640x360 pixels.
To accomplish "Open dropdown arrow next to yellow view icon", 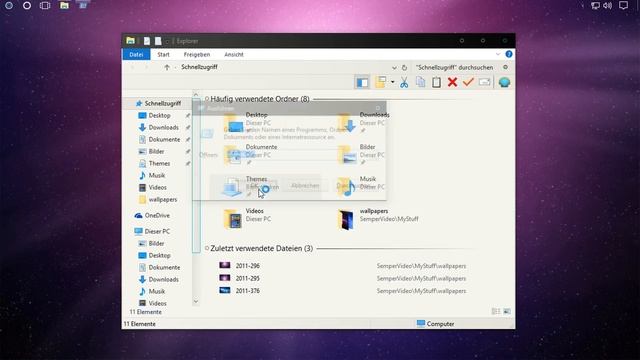I will coord(393,82).
